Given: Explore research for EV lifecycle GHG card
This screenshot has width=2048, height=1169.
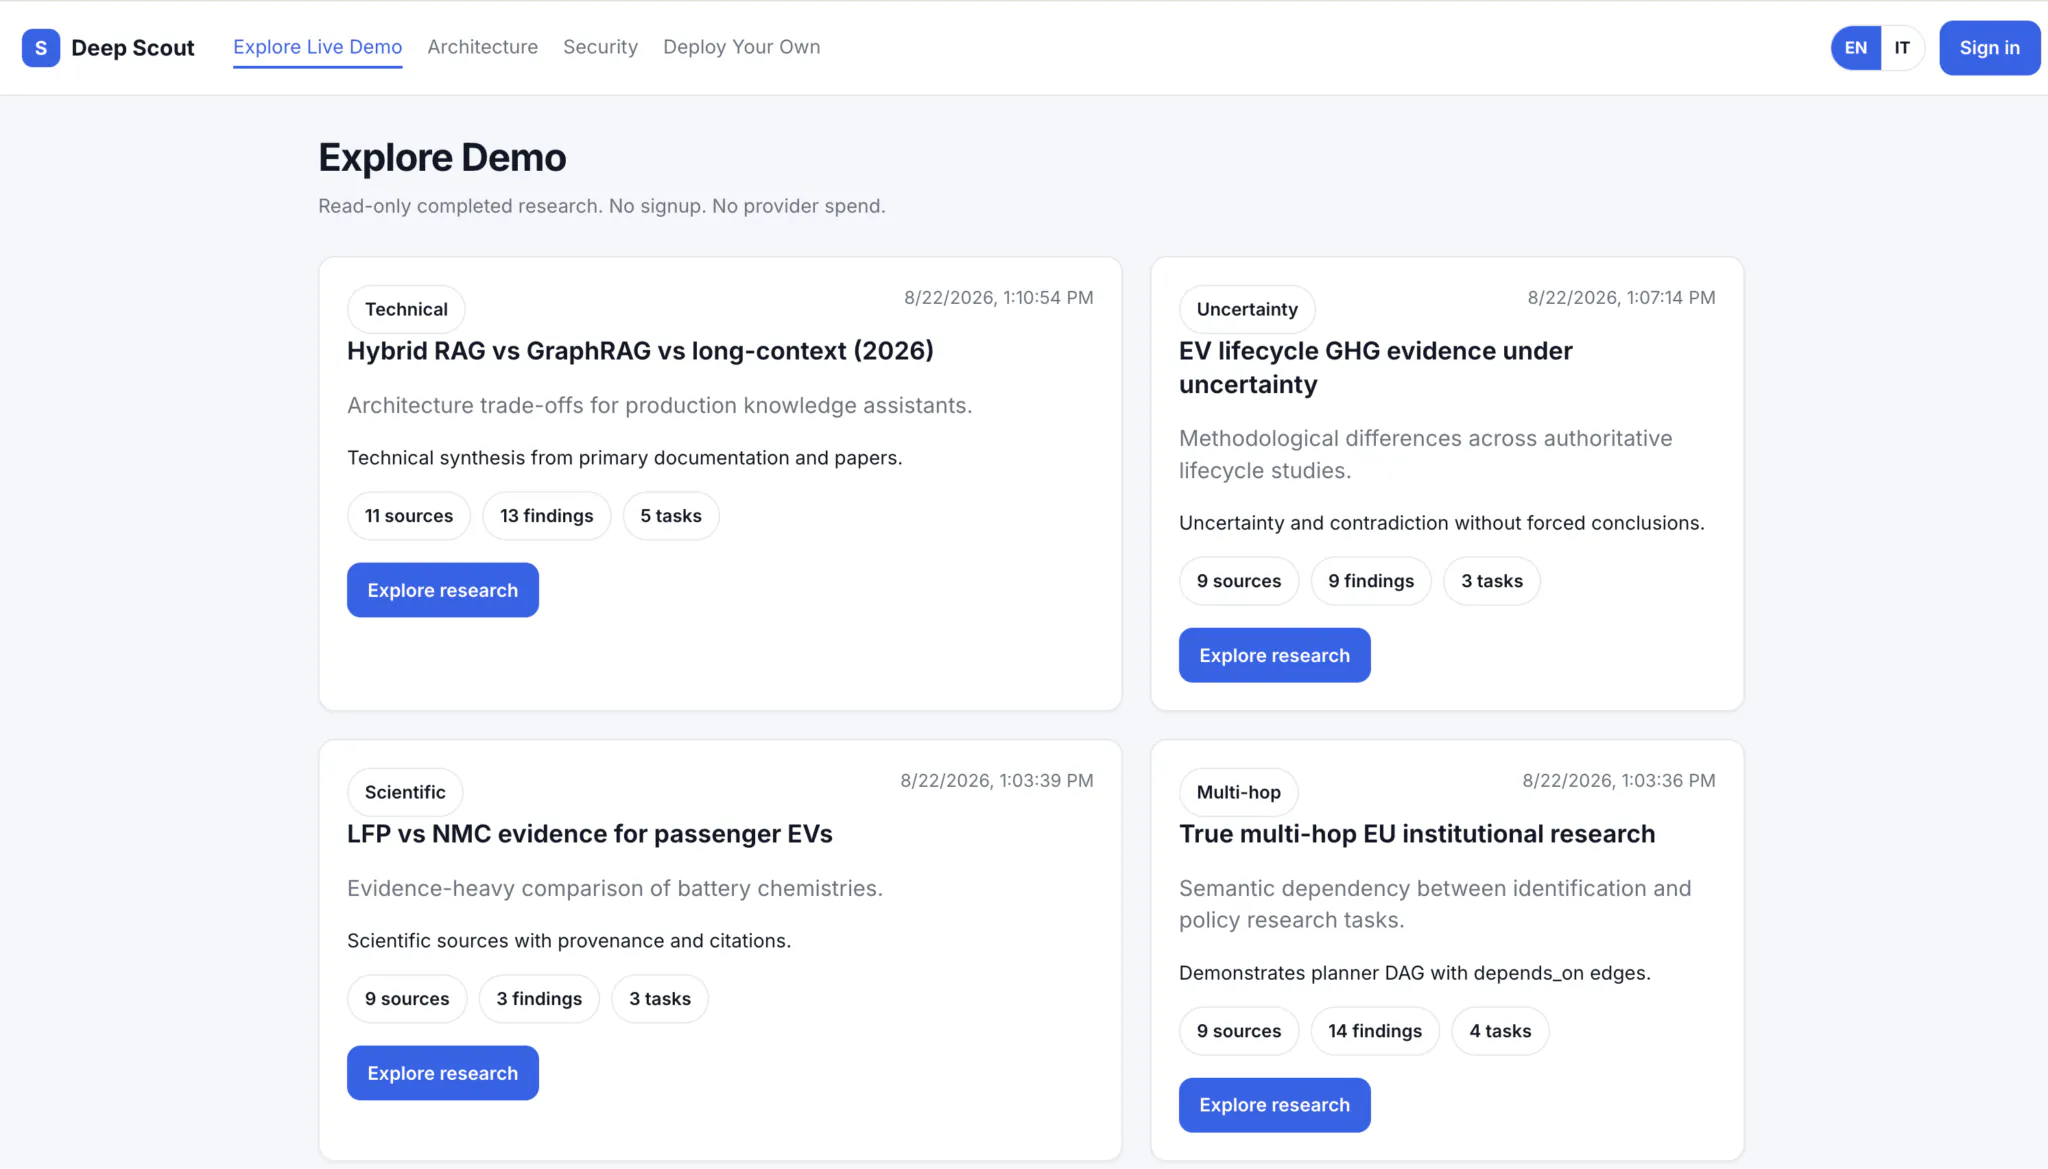Looking at the screenshot, I should tap(1274, 655).
